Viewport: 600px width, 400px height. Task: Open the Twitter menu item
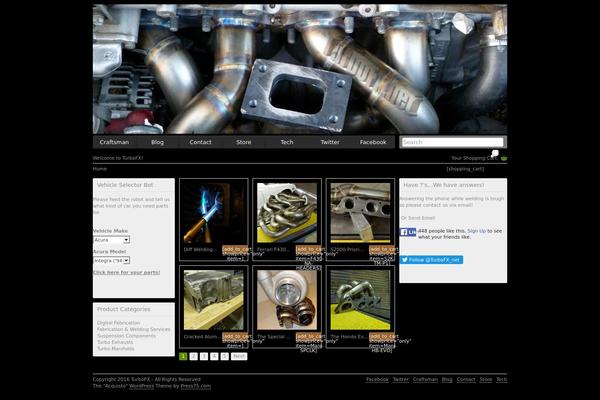tap(330, 142)
